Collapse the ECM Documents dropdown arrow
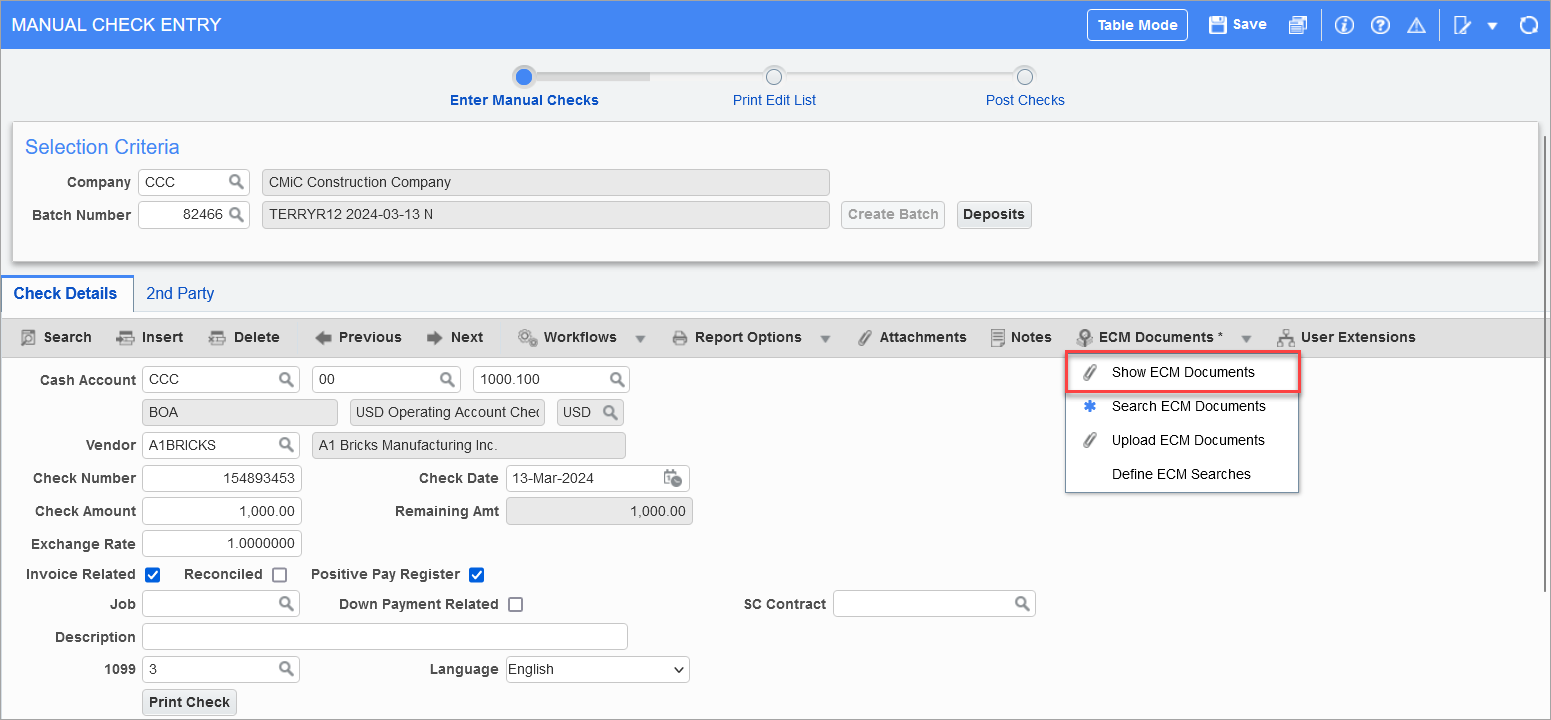Viewport: 1551px width, 720px height. point(1246,338)
